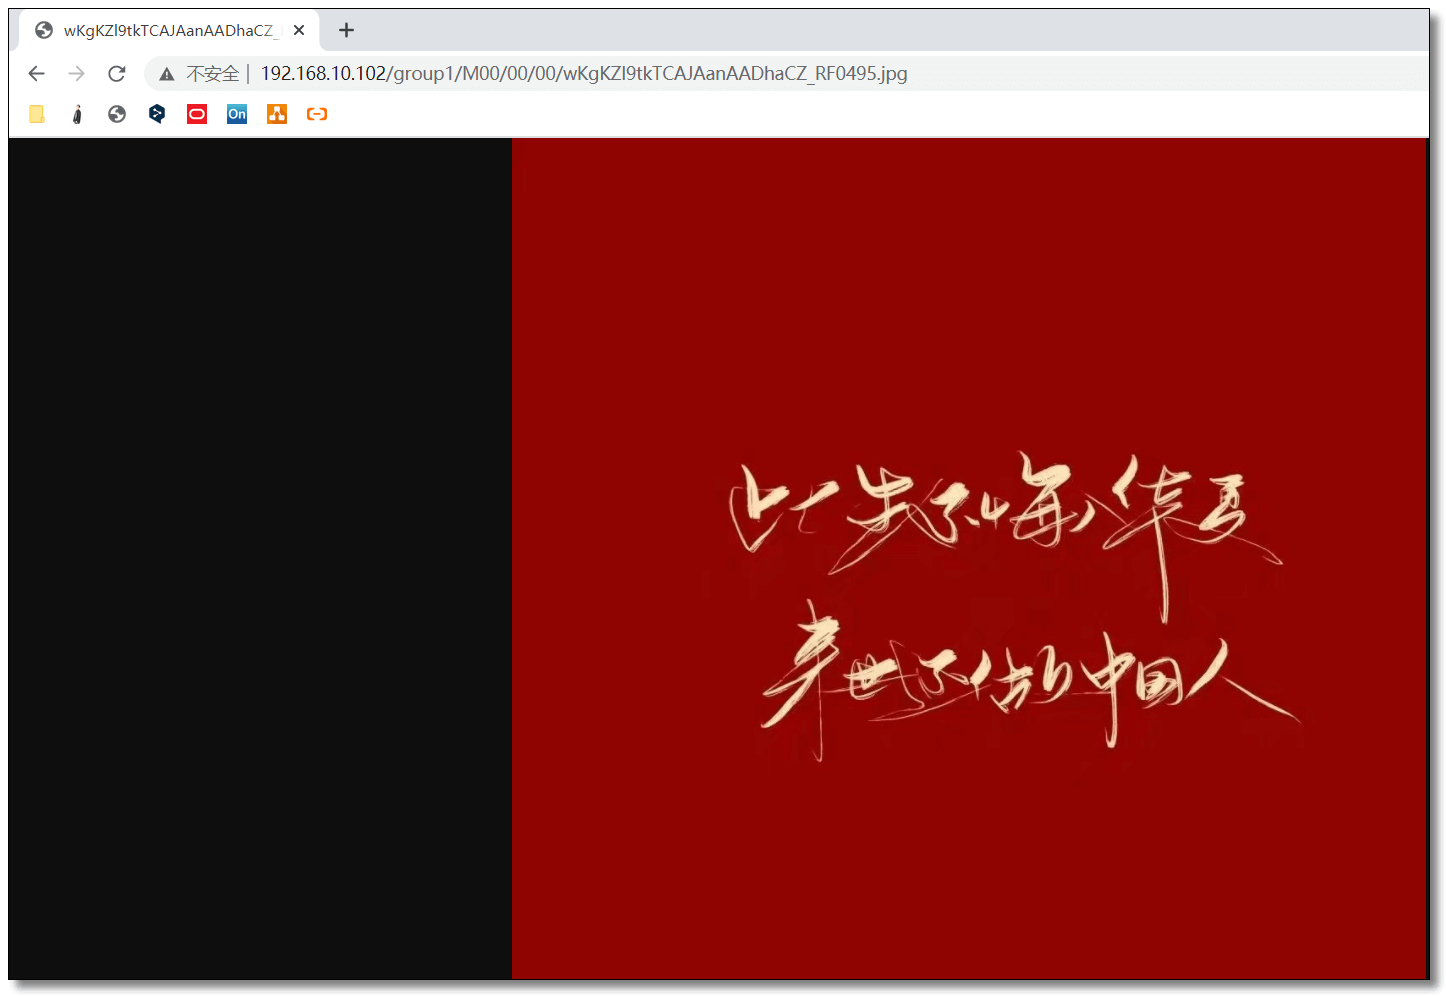Click the 不安全 security label
This screenshot has width=1446, height=996.
click(x=213, y=74)
